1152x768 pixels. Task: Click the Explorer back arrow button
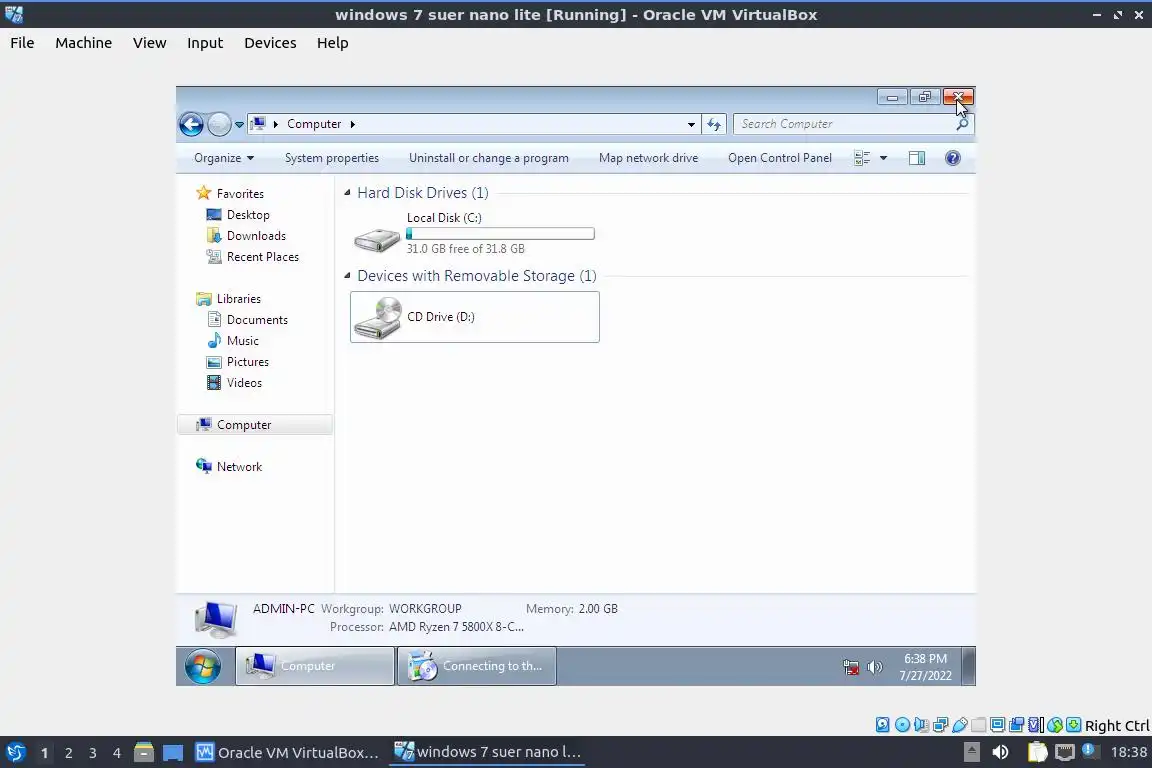pyautogui.click(x=192, y=124)
